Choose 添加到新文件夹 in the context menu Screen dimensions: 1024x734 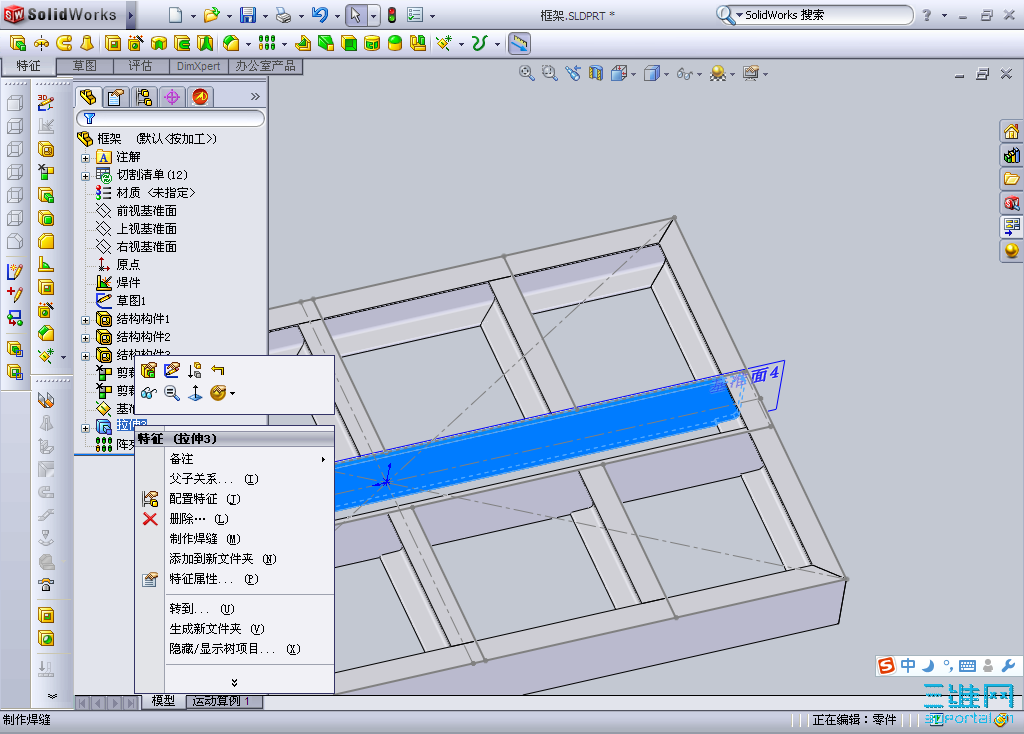pos(236,559)
